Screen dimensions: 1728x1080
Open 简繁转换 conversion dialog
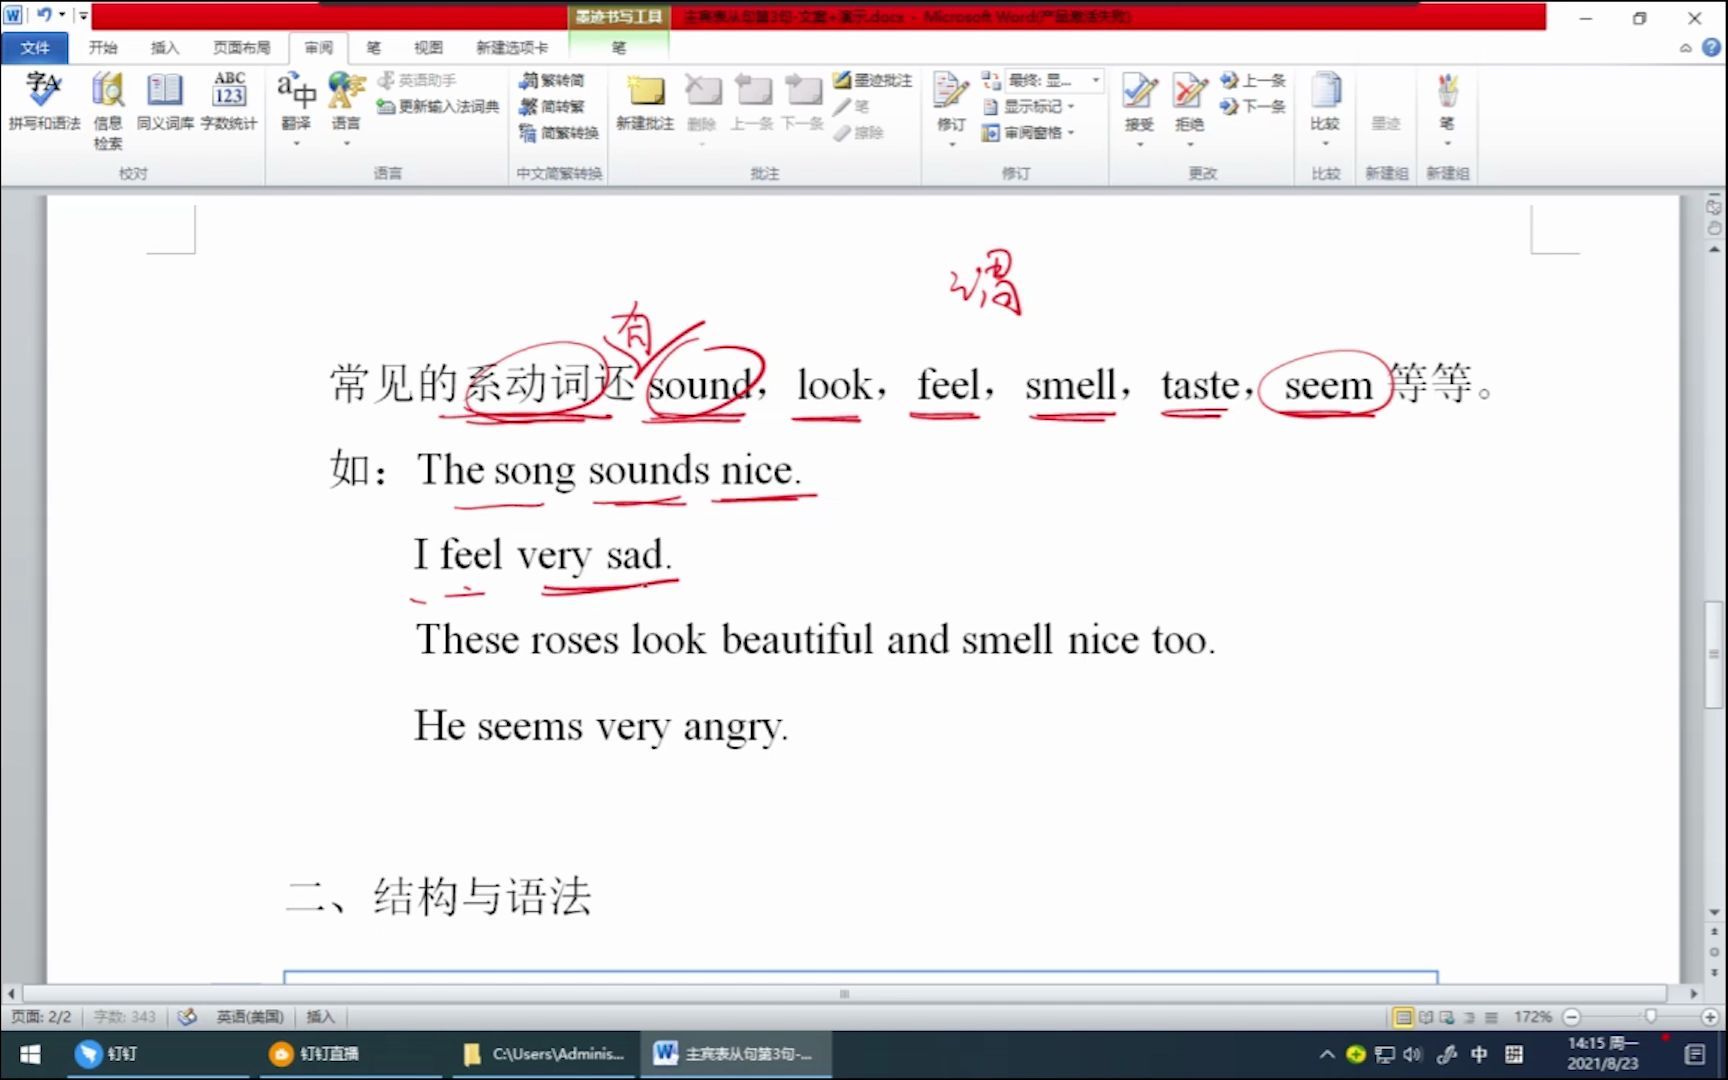point(559,132)
